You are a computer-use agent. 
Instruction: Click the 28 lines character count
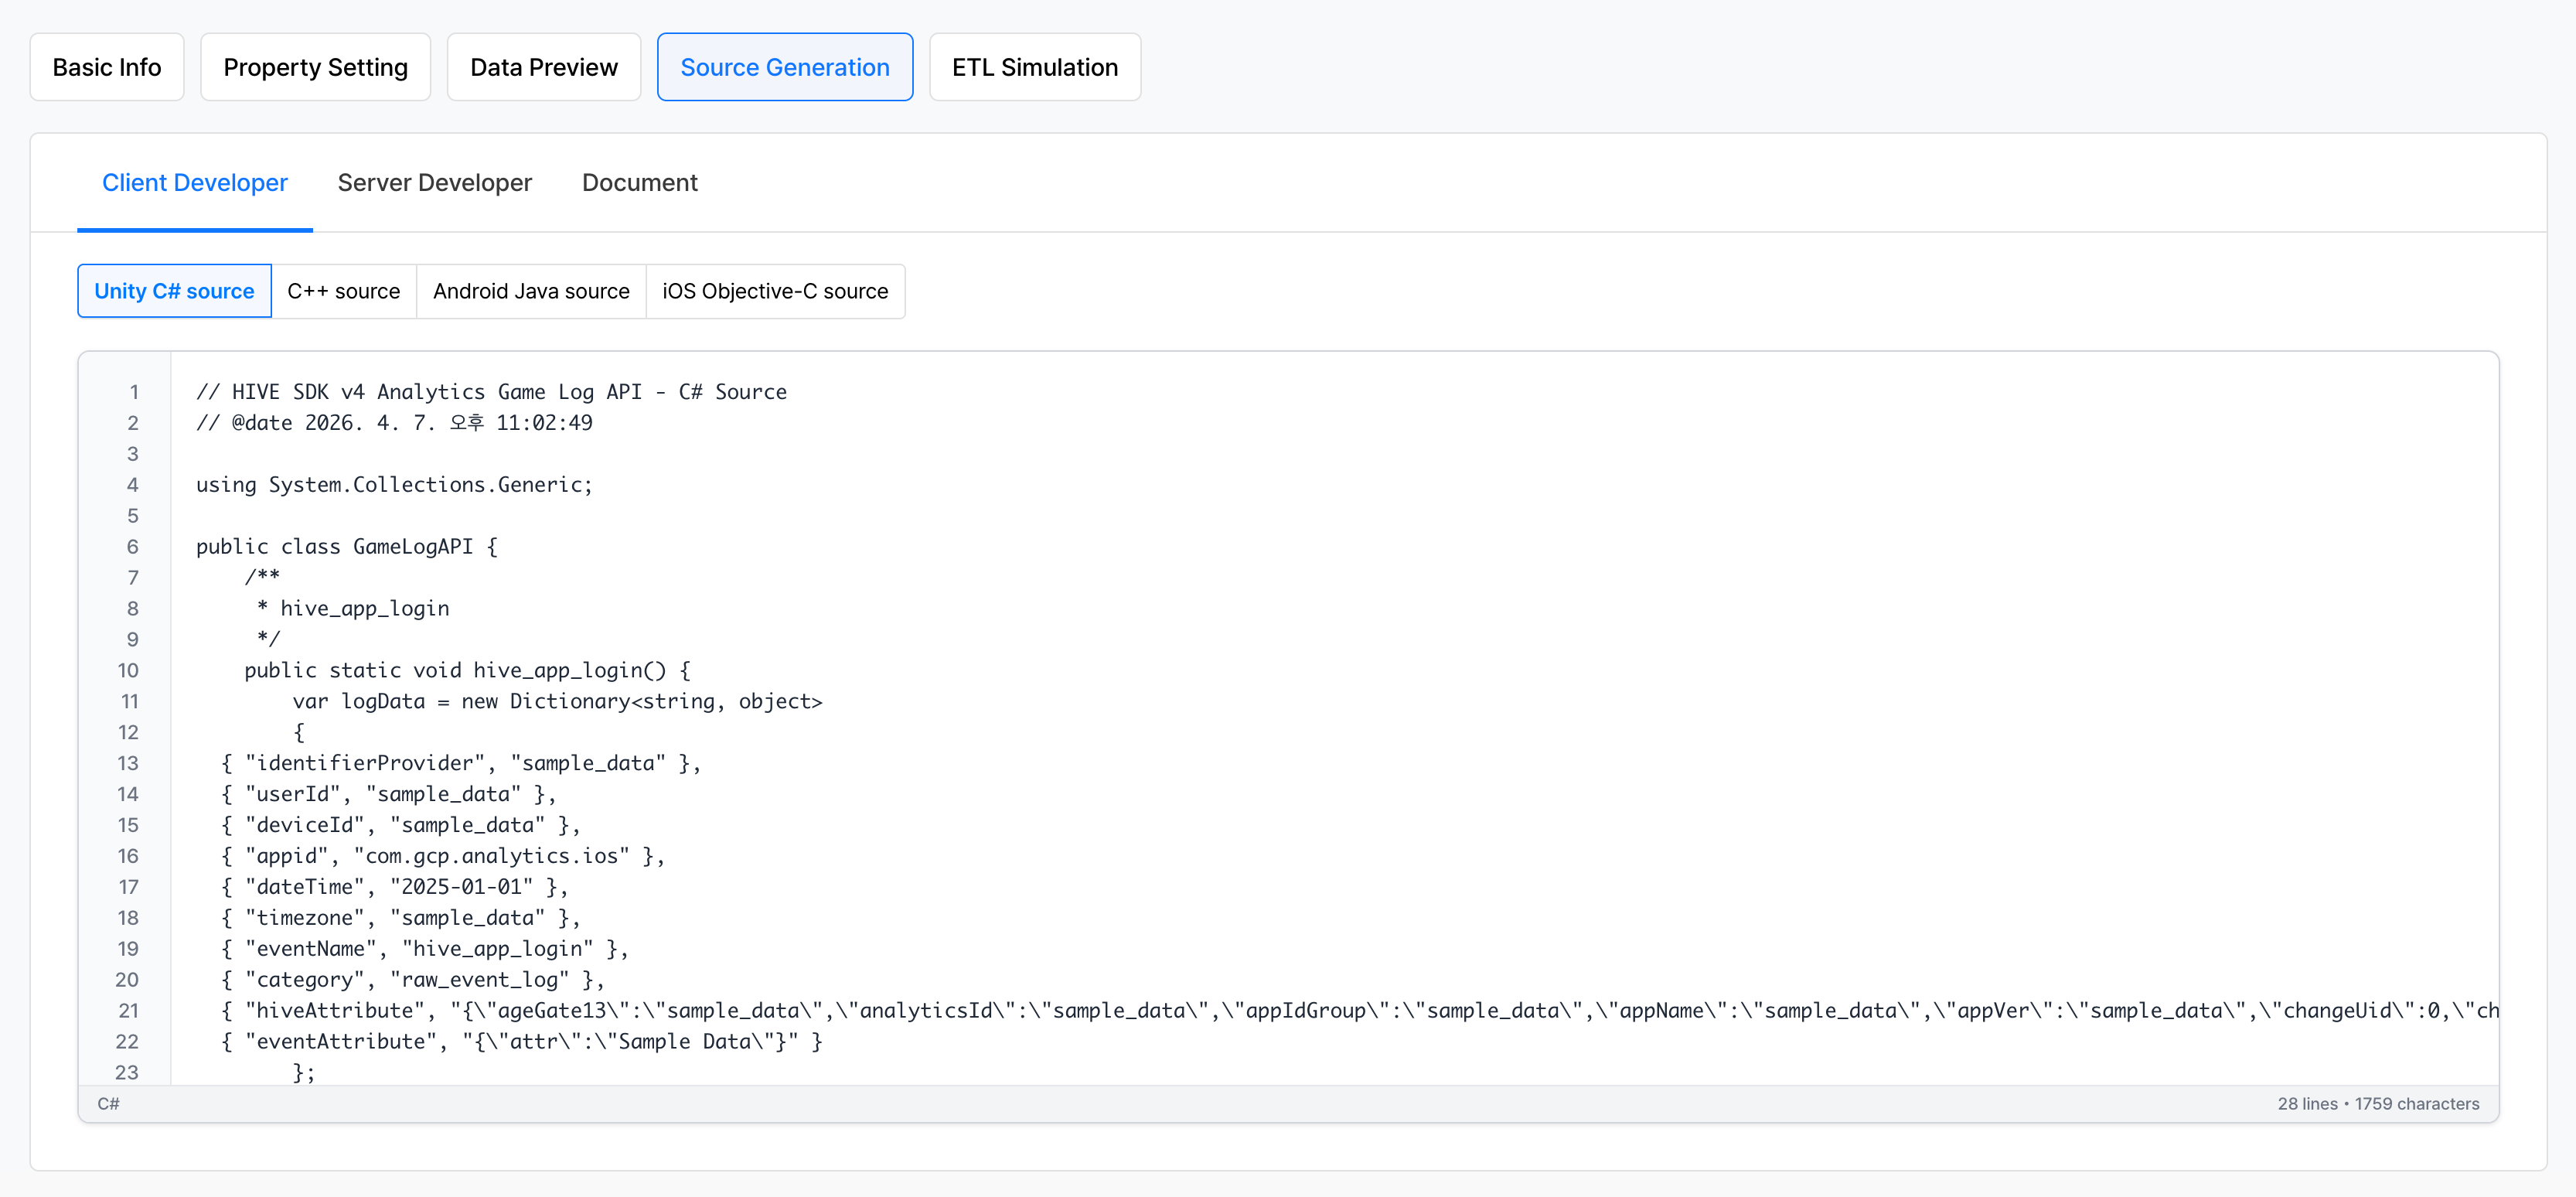coord(2377,1104)
